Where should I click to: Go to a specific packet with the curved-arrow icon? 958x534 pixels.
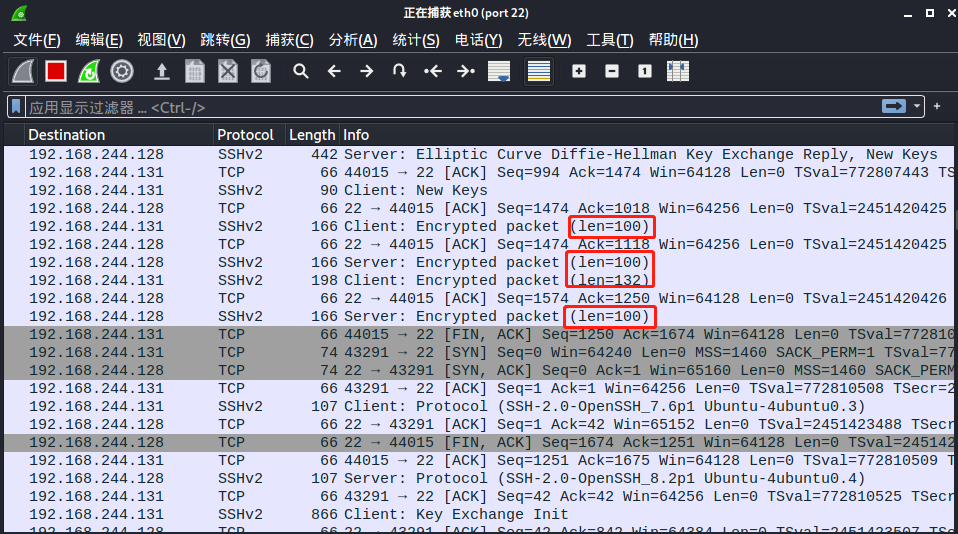point(400,71)
